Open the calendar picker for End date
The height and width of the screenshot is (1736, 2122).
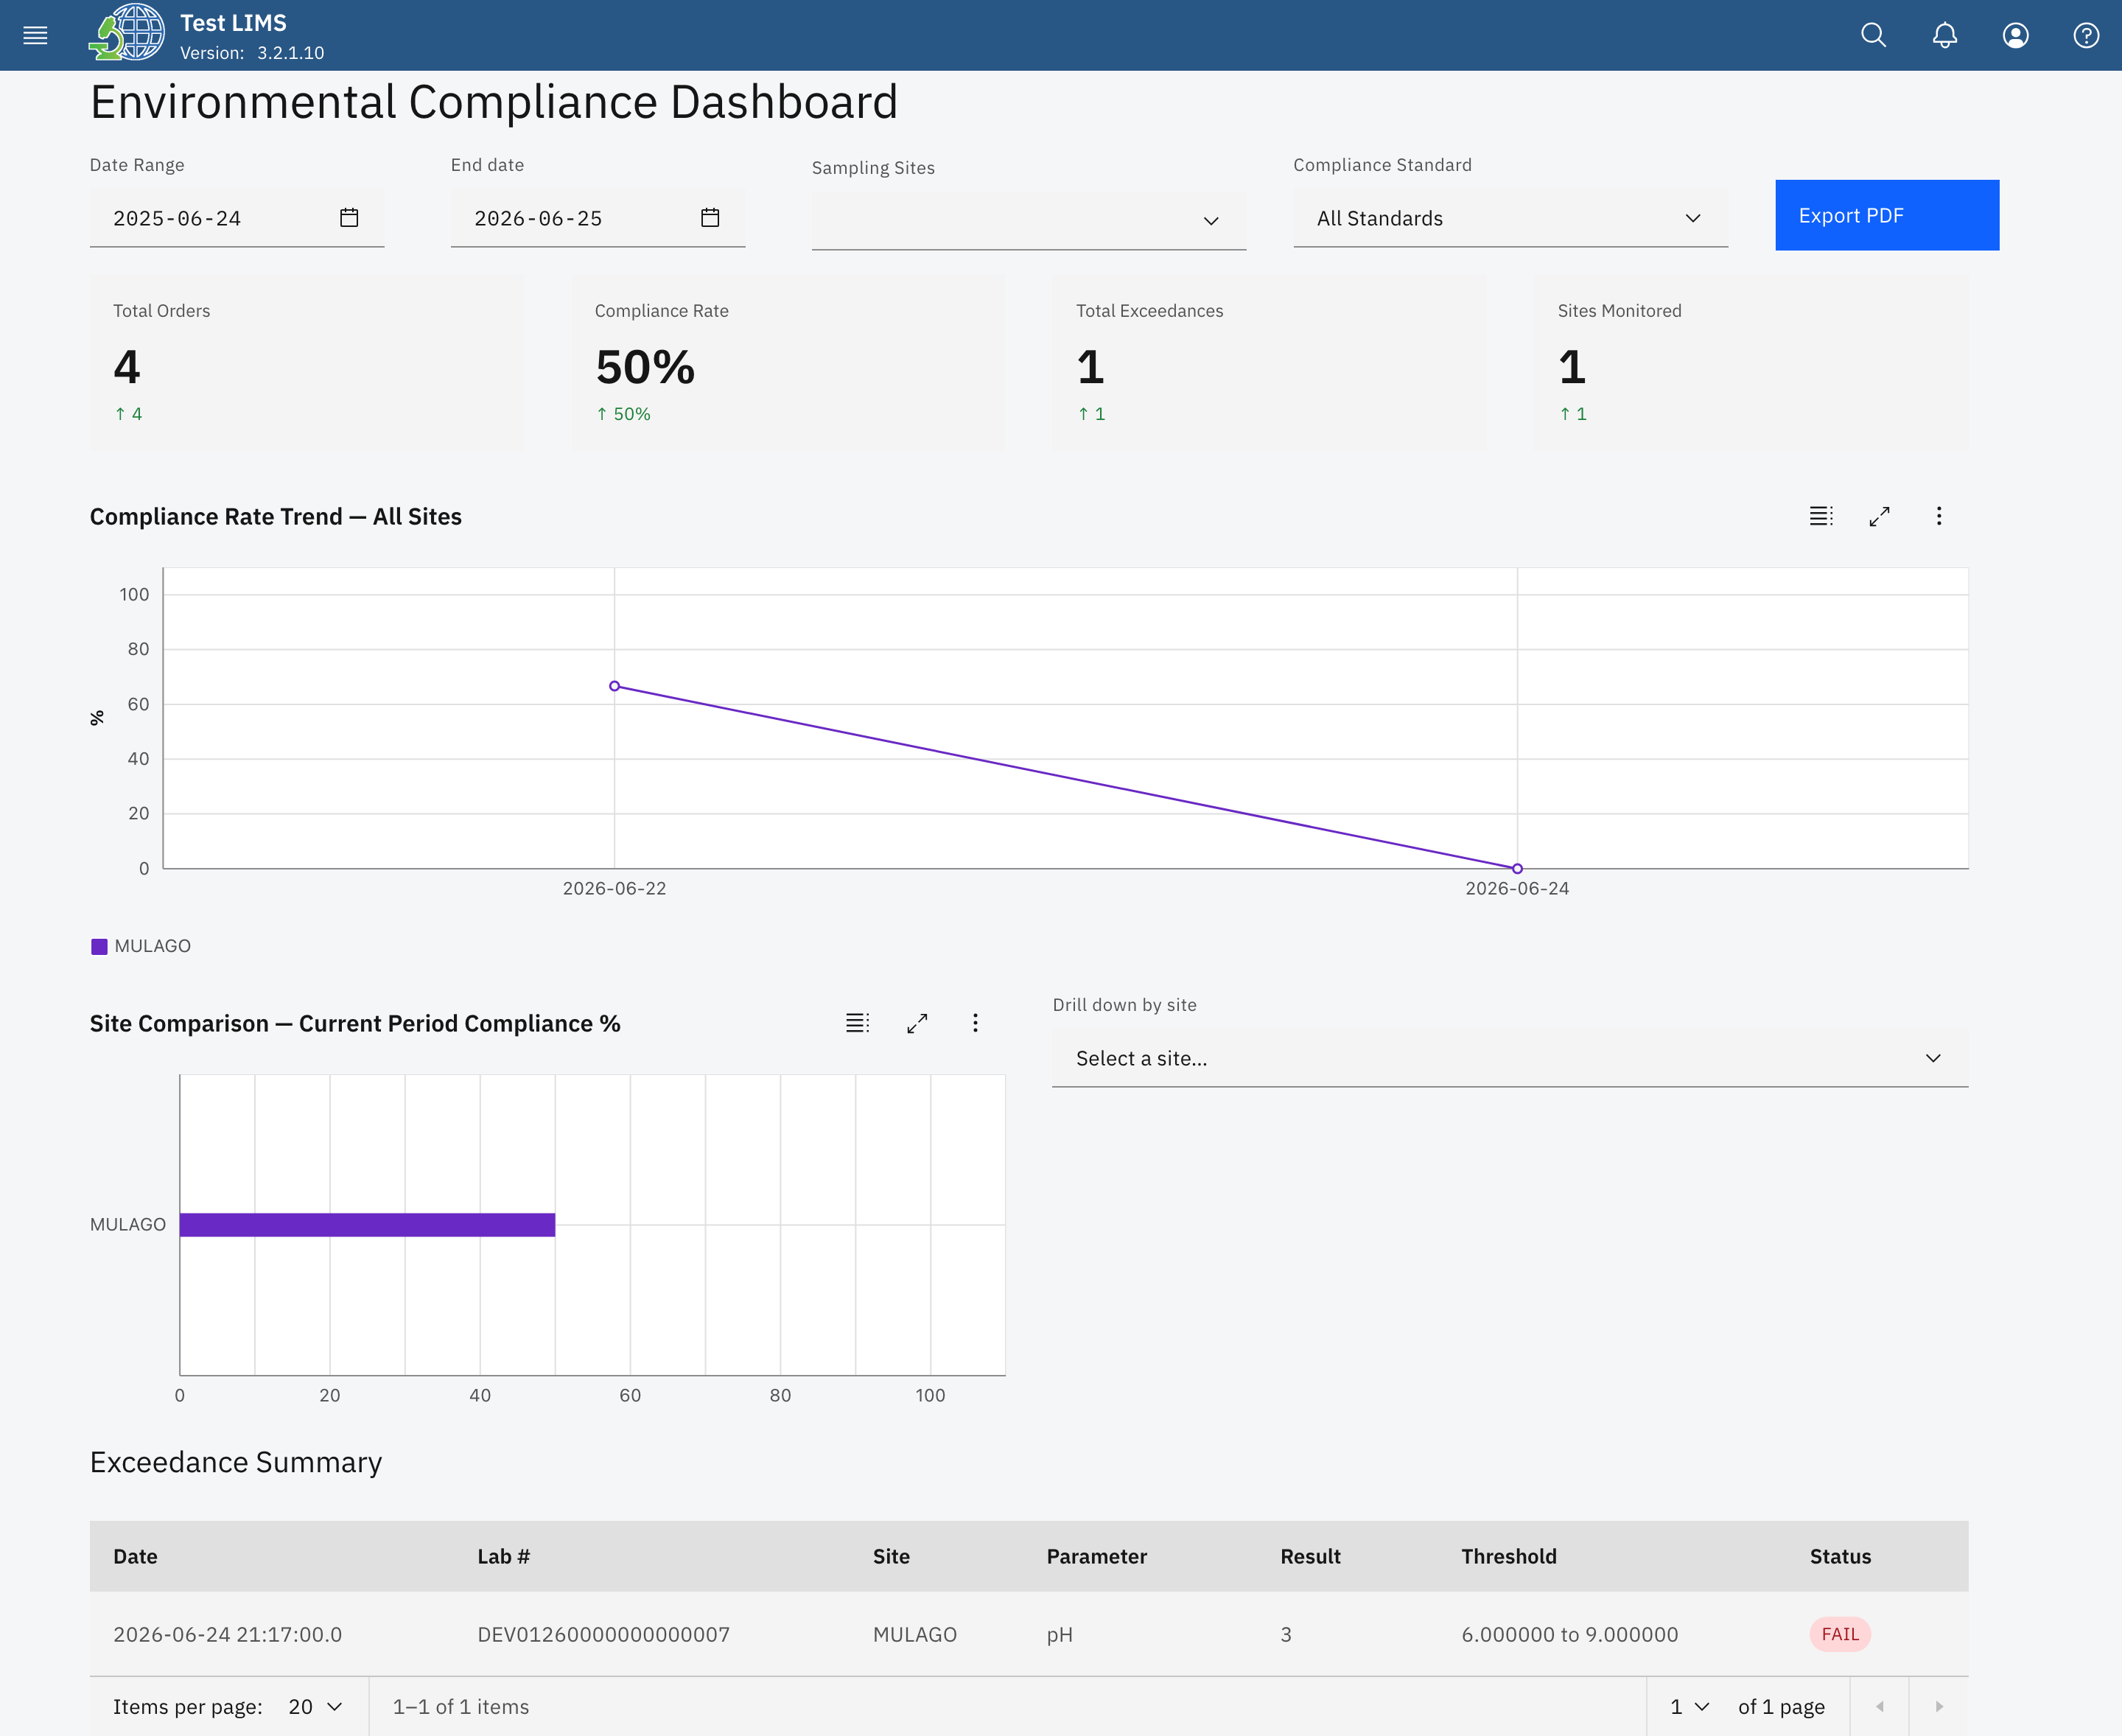coord(710,217)
